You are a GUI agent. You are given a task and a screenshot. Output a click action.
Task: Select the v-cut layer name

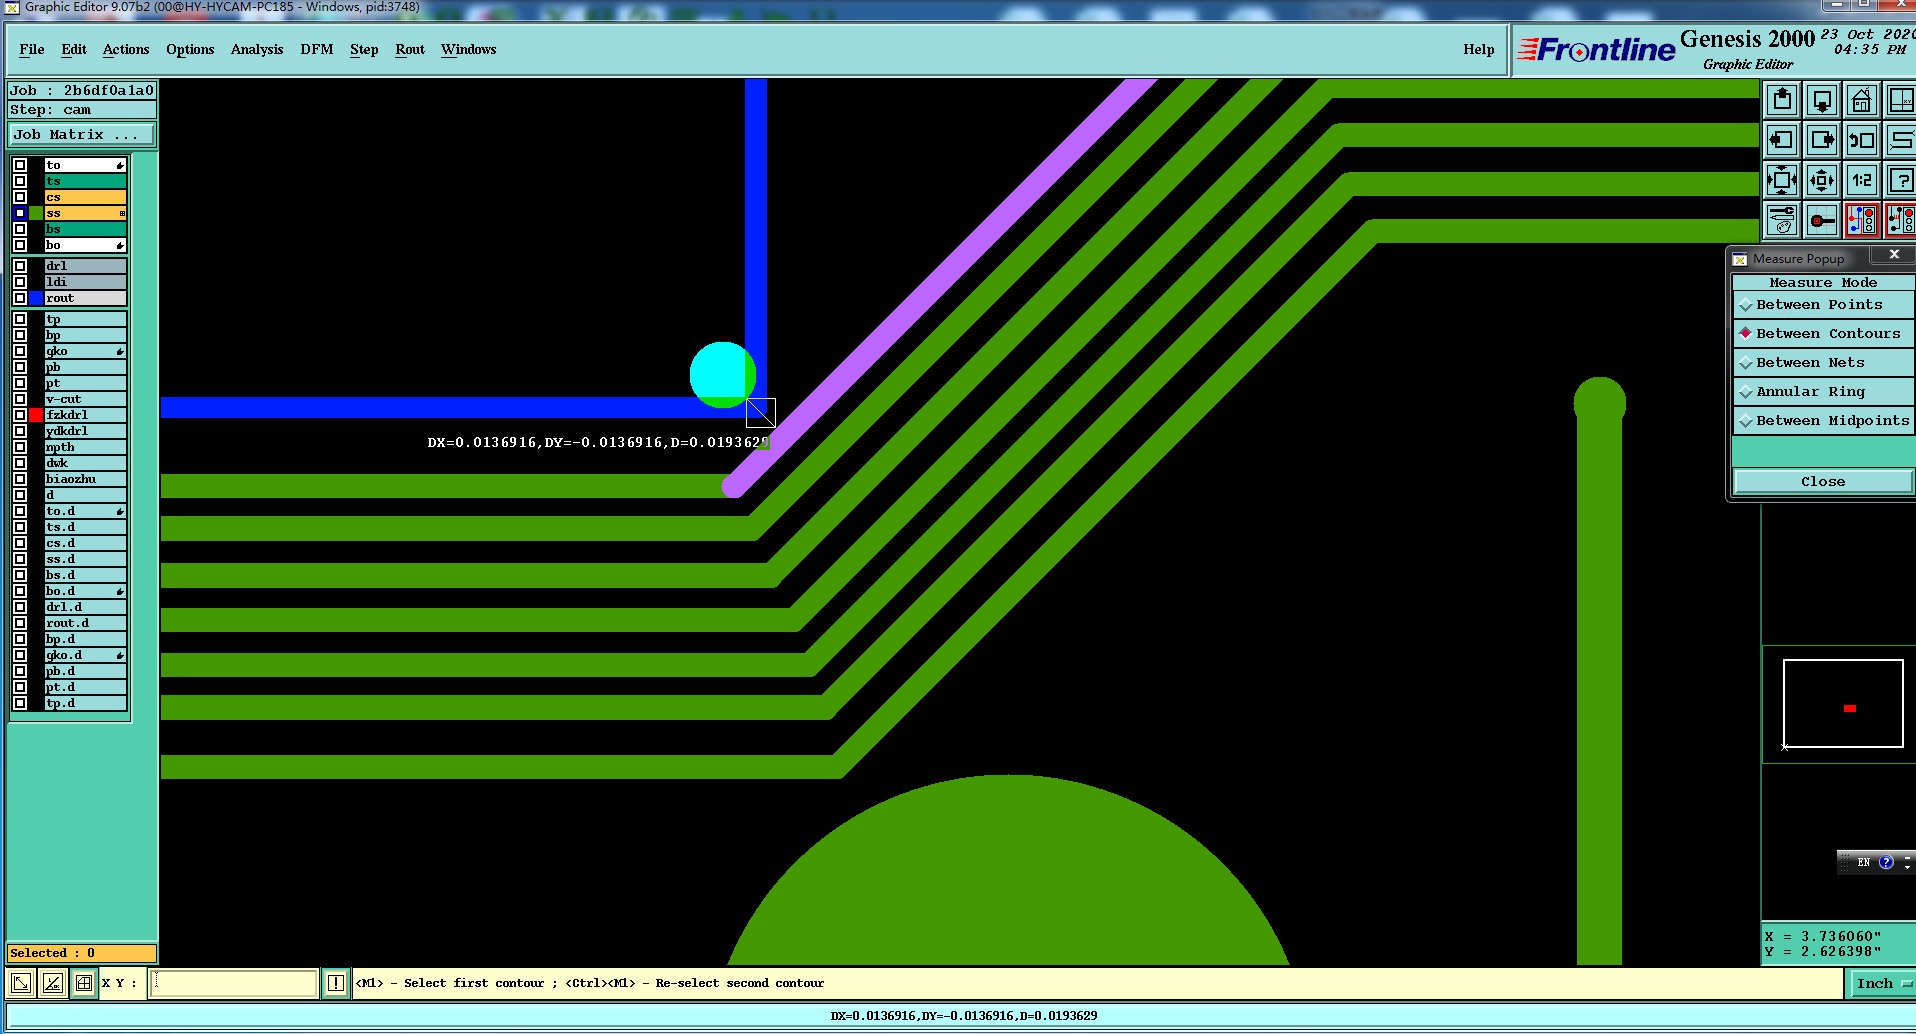click(x=85, y=399)
